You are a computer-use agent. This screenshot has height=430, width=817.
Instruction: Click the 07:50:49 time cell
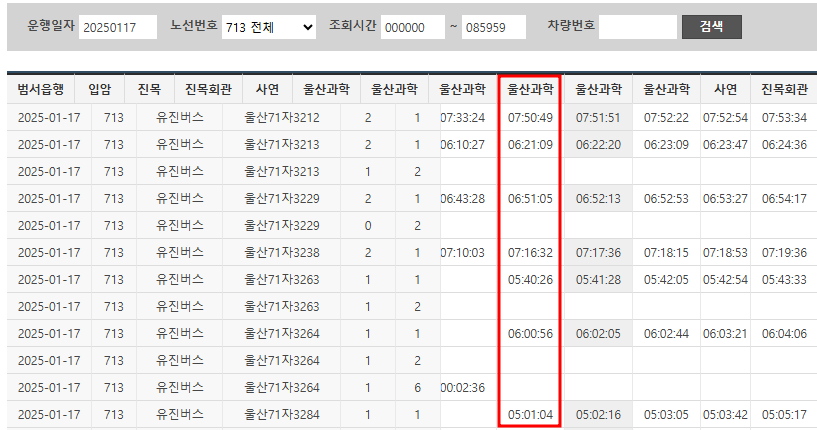click(530, 117)
